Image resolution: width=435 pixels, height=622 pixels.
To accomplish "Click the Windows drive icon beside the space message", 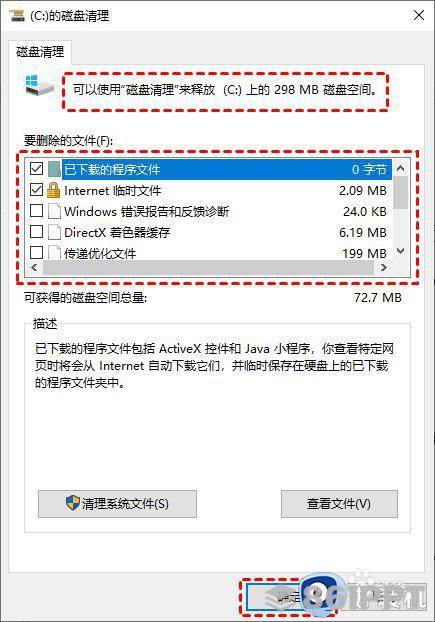I will coord(39,84).
